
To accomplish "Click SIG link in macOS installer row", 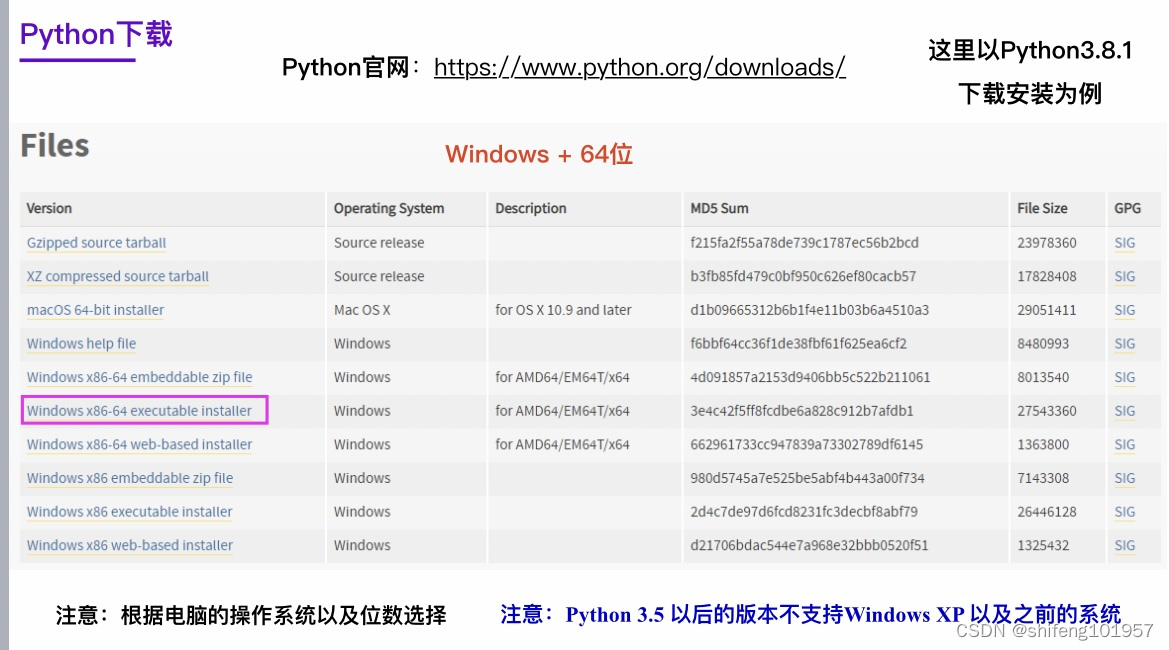I will click(x=1124, y=310).
